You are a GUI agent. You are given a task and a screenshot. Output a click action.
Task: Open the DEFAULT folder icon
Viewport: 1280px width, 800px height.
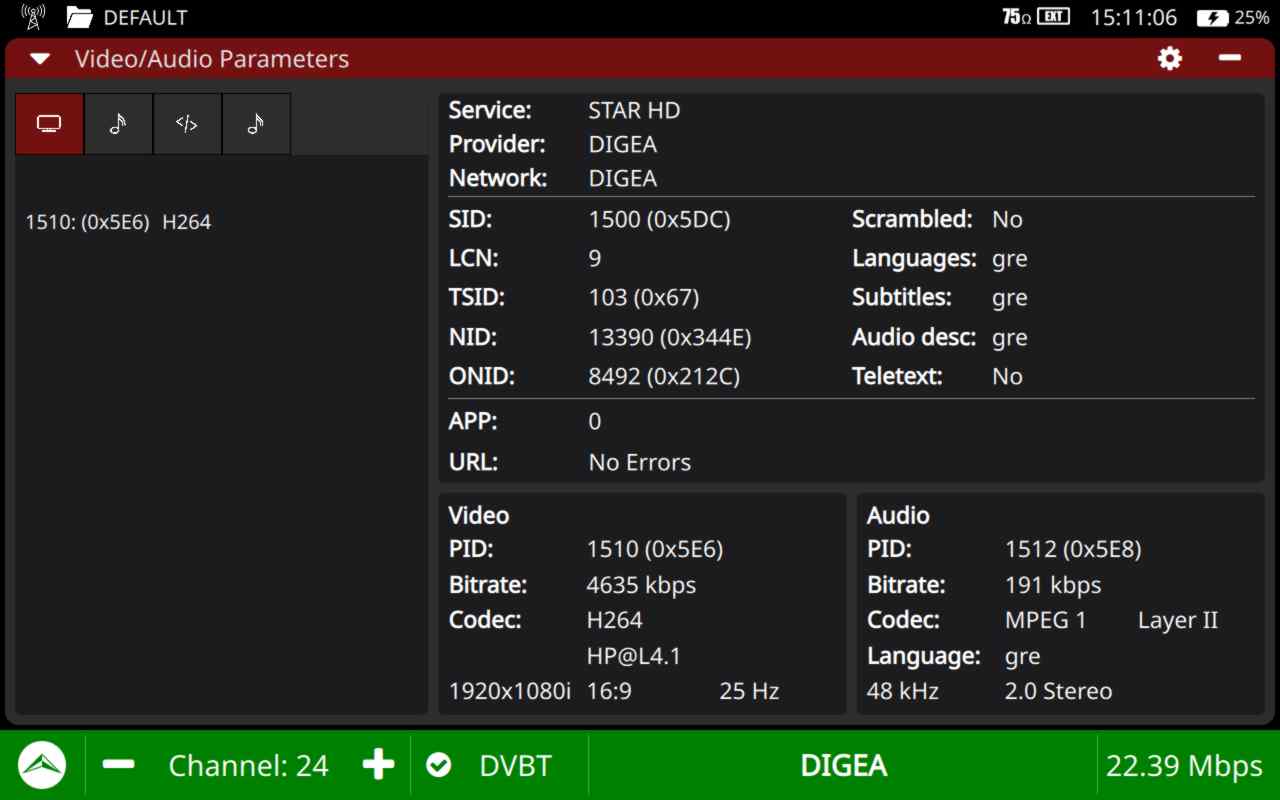point(80,18)
